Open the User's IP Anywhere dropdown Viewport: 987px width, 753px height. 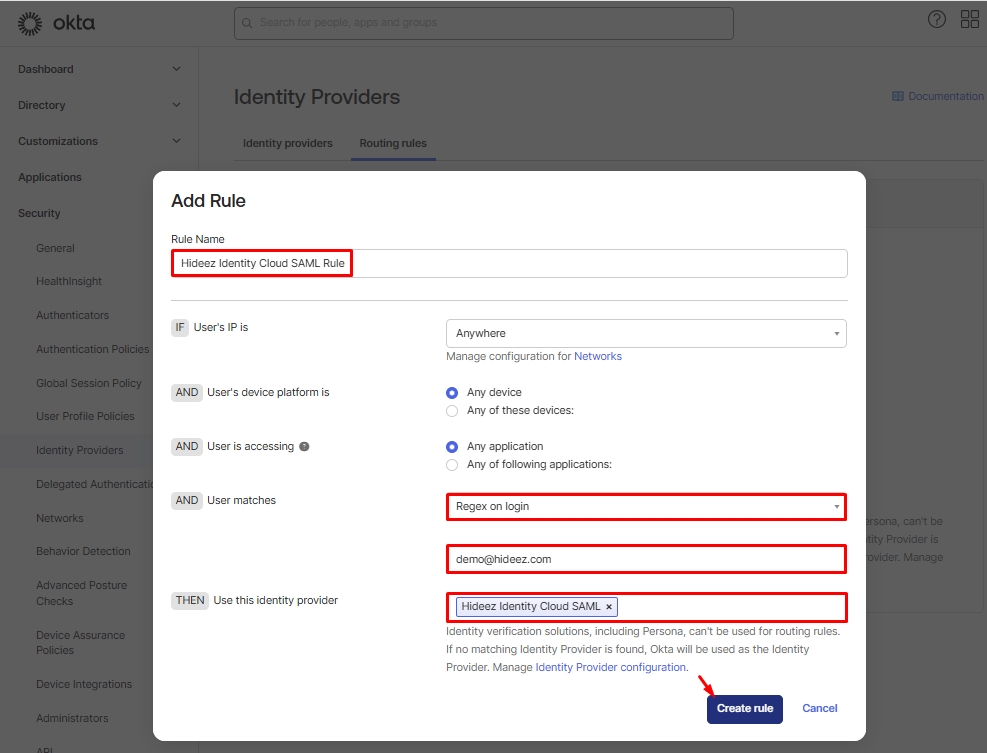(645, 333)
